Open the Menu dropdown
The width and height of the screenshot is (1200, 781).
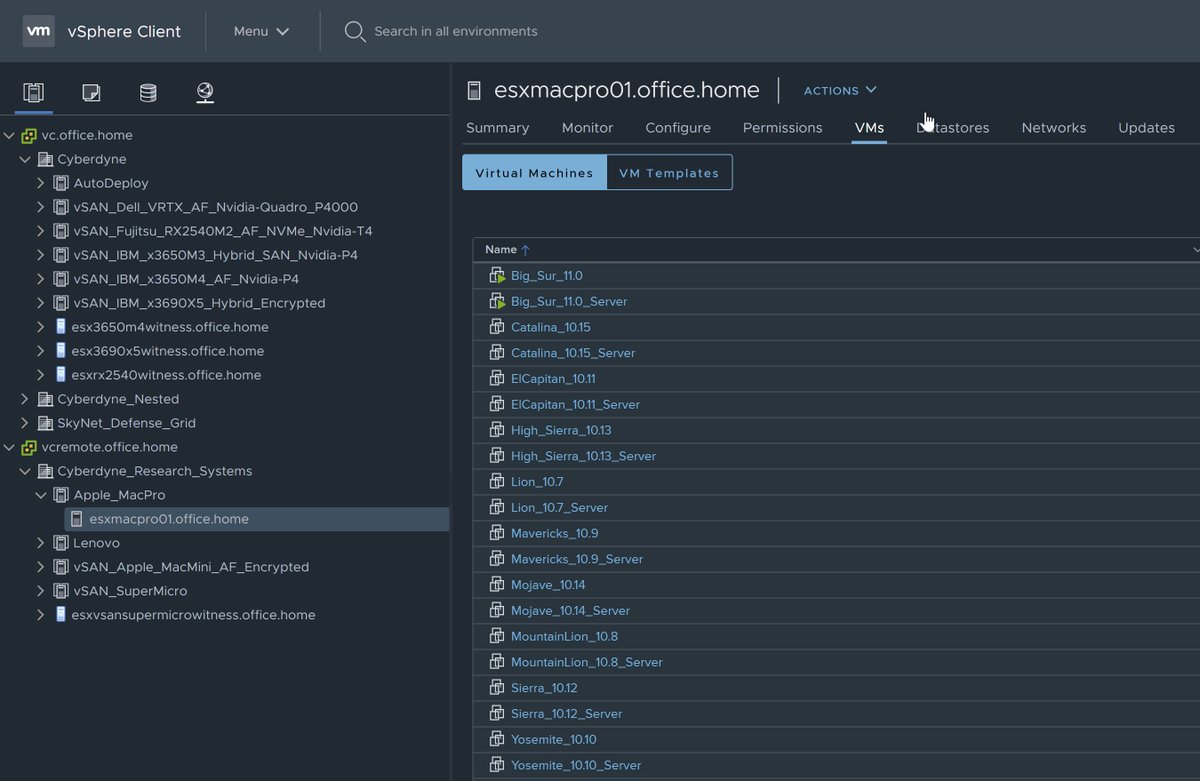point(261,31)
